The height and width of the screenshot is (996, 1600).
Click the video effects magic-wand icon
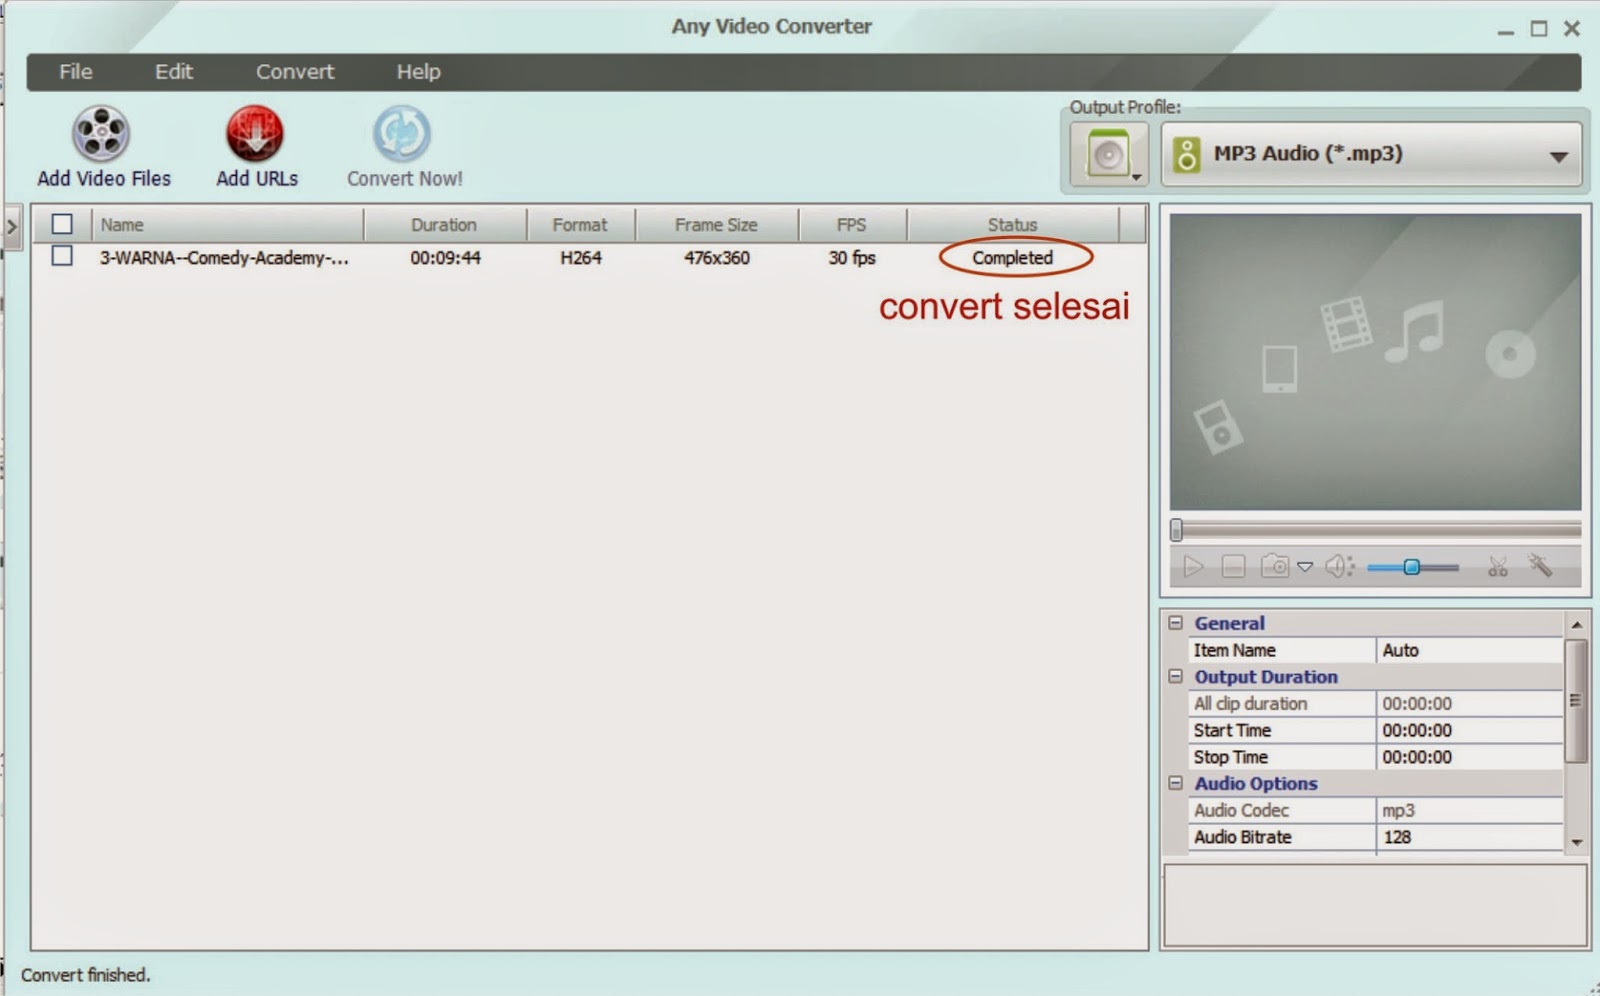pos(1542,566)
